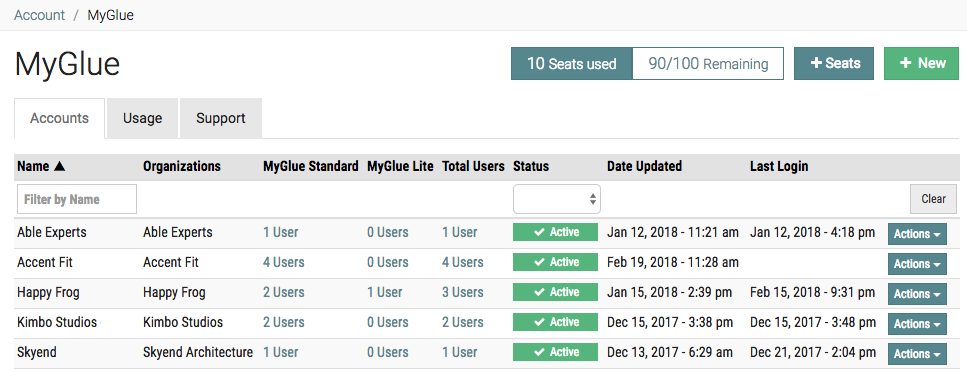The width and height of the screenshot is (967, 372).
Task: Sort by Date Updated column header
Action: click(x=644, y=166)
